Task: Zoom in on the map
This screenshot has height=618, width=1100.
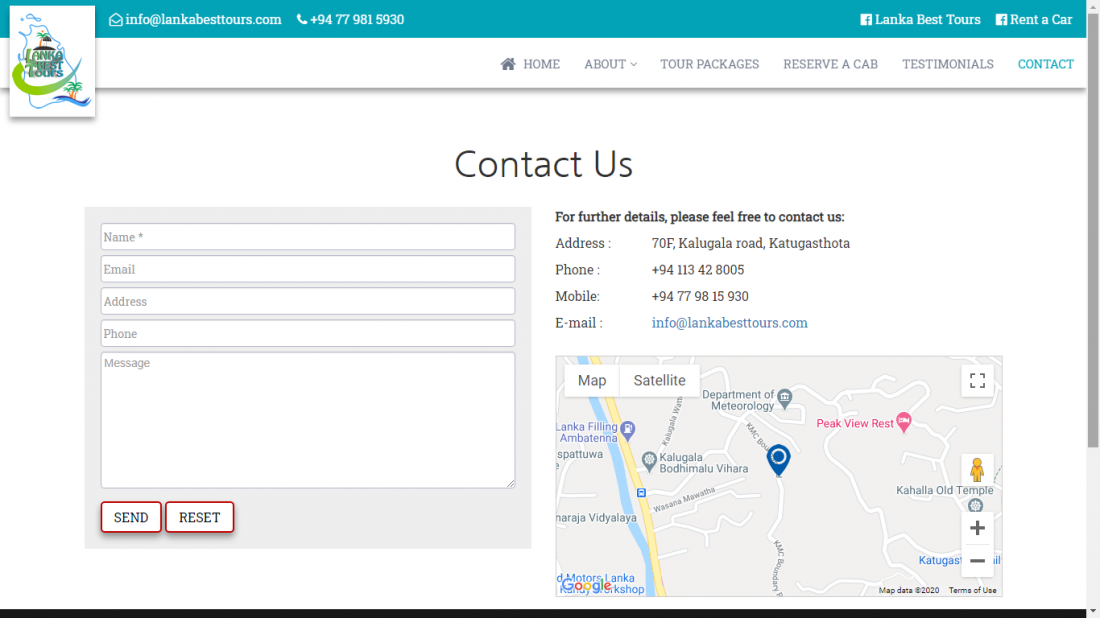Action: pyautogui.click(x=977, y=528)
